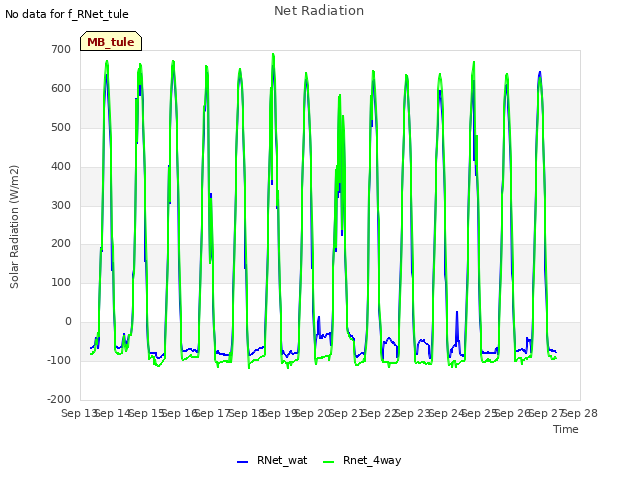Image resolution: width=640 pixels, height=480 pixels.
Task: Click the 'No data for f_RNet_tule' message
Action: click(x=67, y=14)
